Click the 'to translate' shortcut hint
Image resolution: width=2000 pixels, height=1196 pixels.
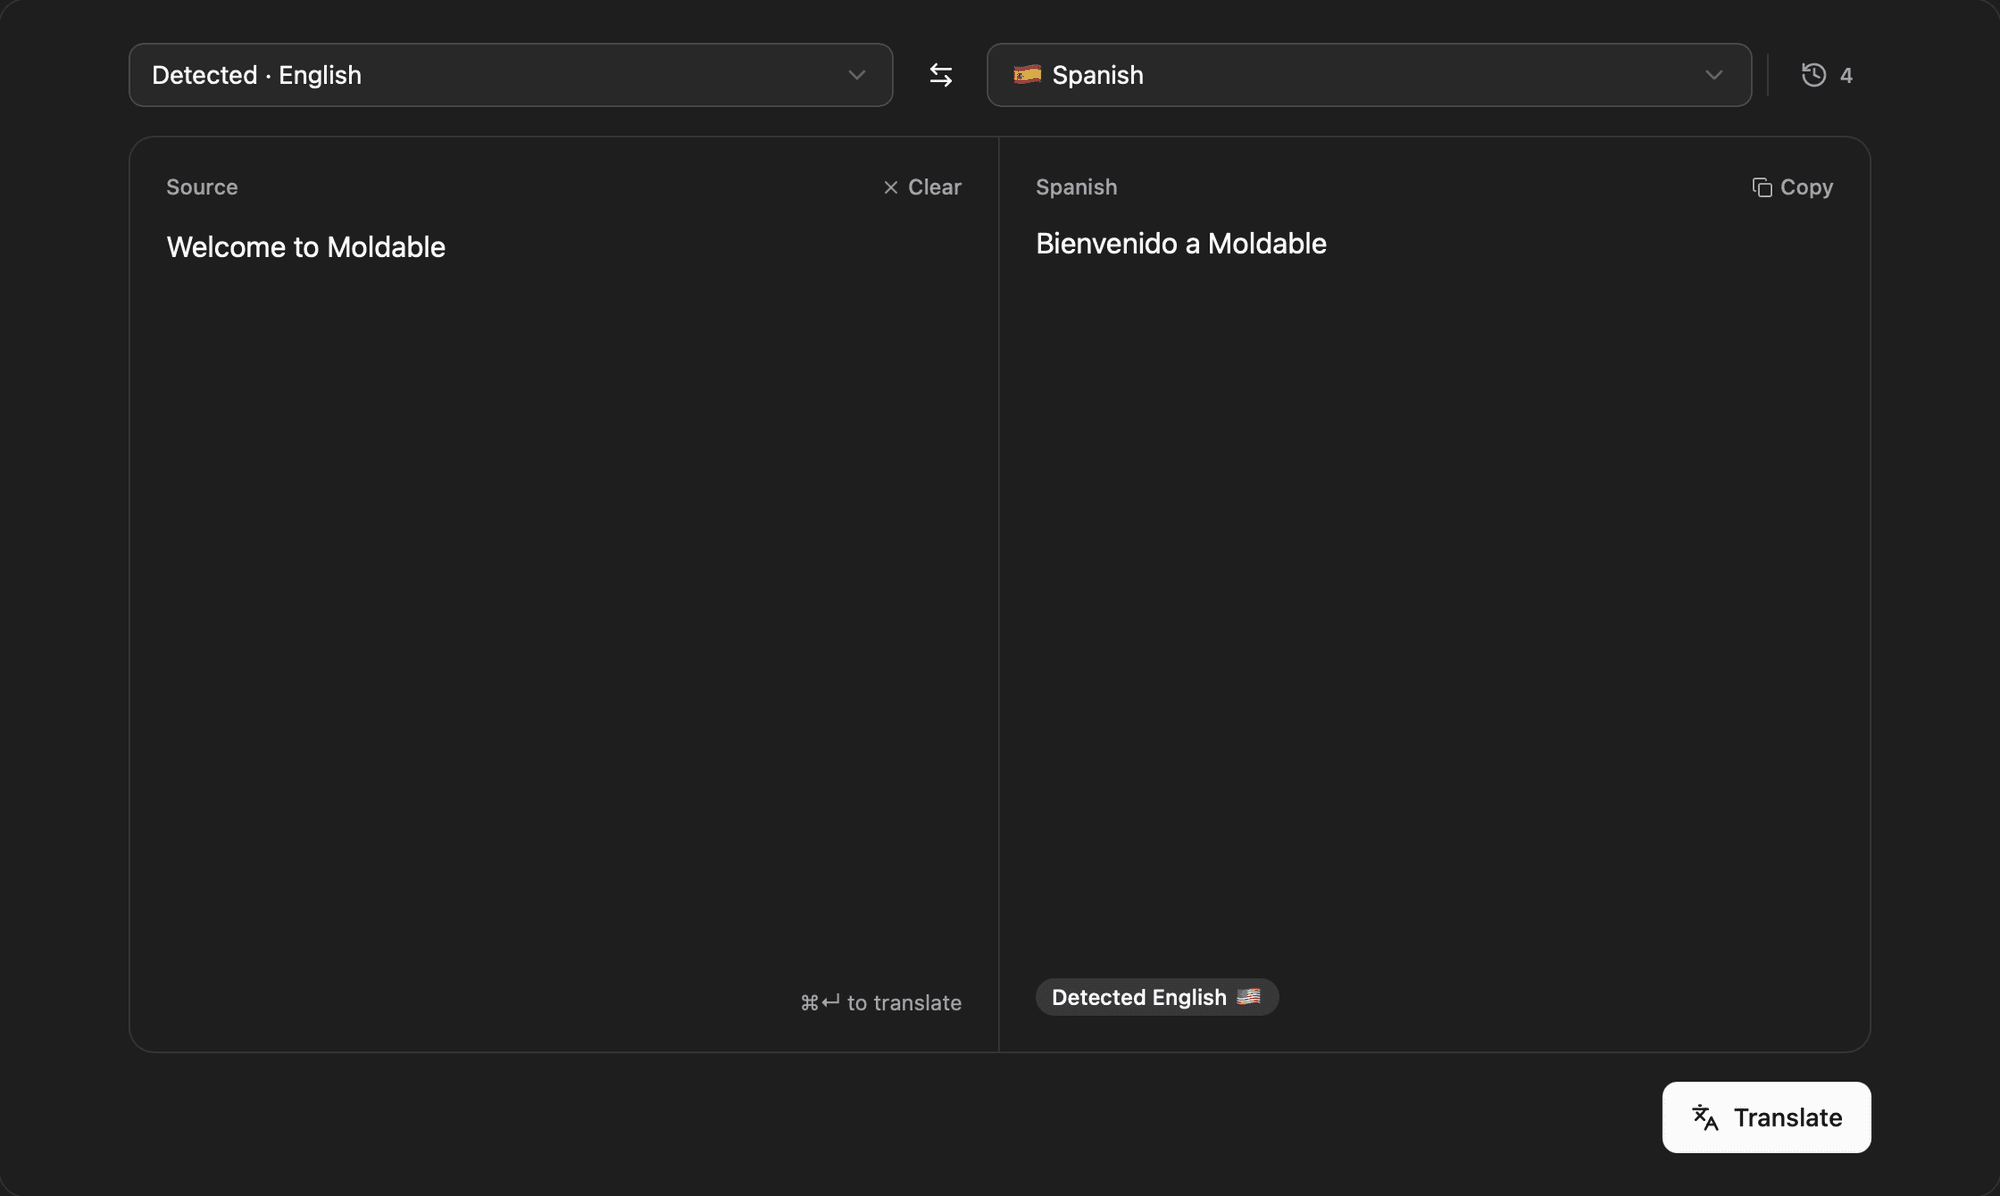pos(881,1002)
